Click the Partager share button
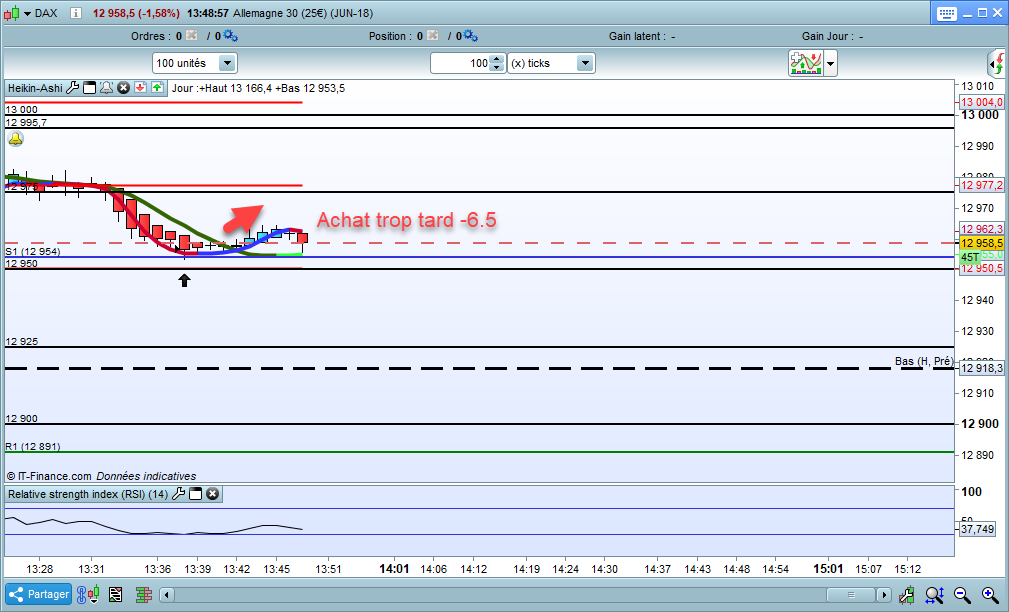The width and height of the screenshot is (1009, 612). (x=38, y=594)
